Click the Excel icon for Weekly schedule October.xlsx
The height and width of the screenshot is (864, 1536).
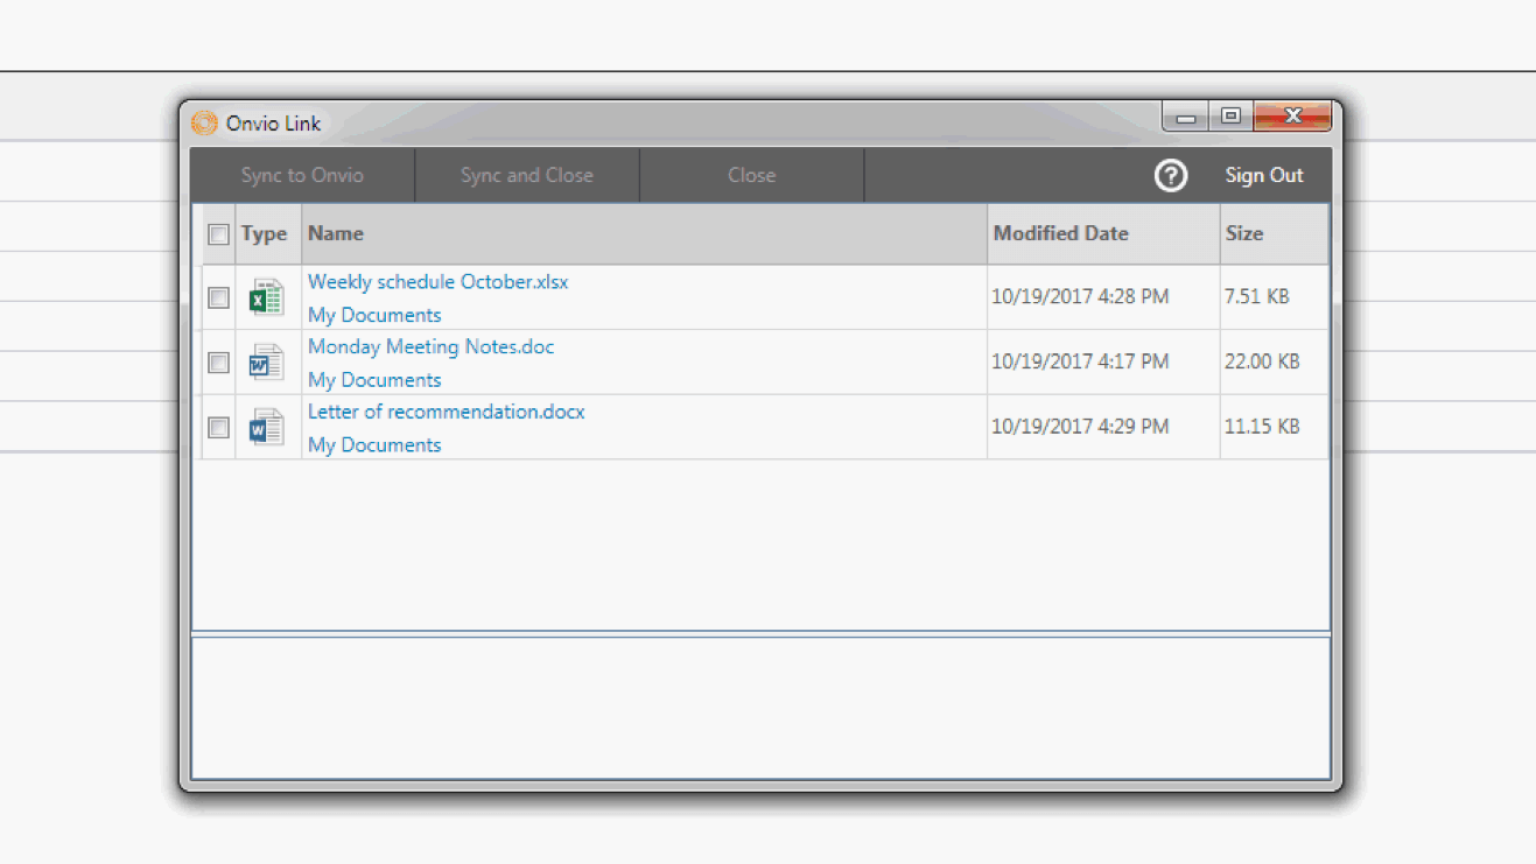click(x=266, y=297)
